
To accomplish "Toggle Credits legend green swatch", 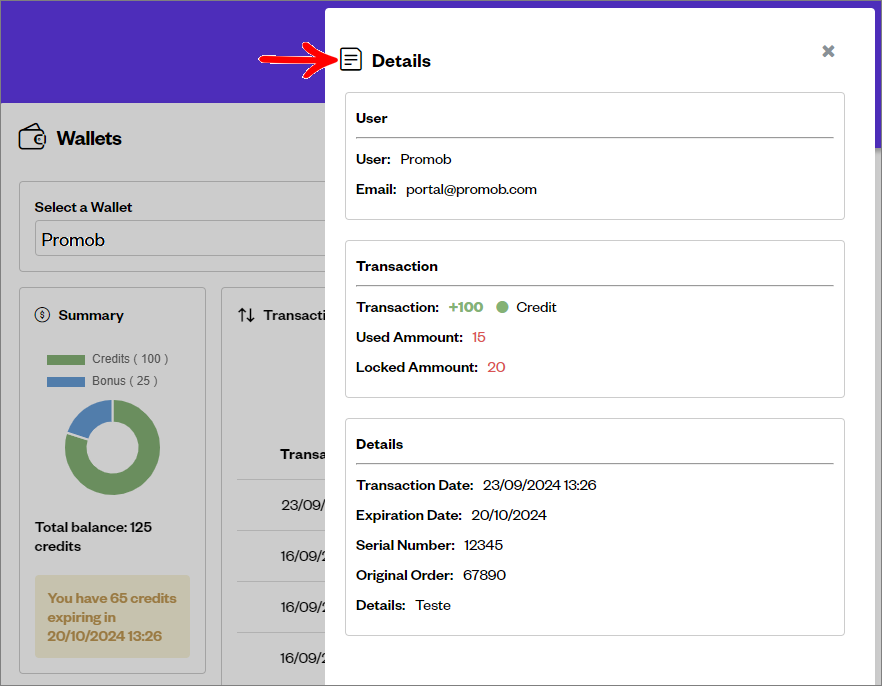I will click(x=66, y=359).
